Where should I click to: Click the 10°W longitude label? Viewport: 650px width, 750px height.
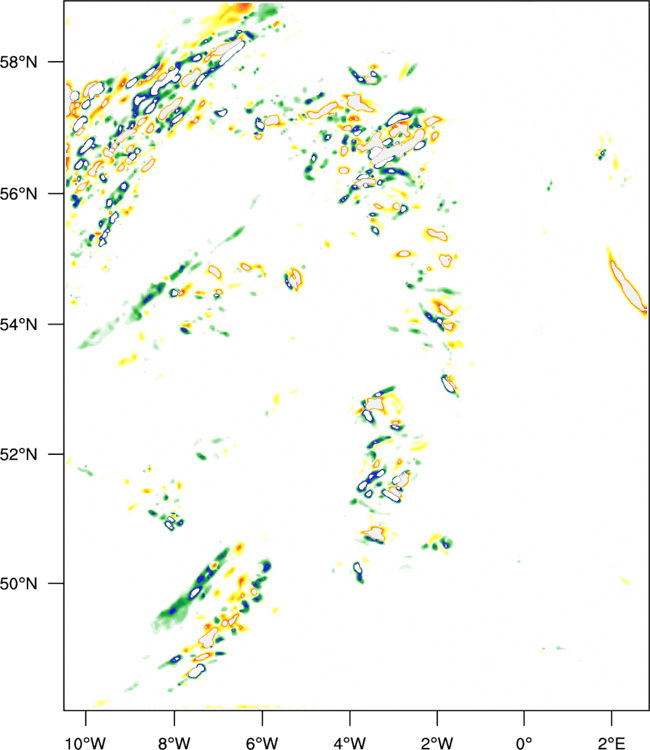point(86,743)
